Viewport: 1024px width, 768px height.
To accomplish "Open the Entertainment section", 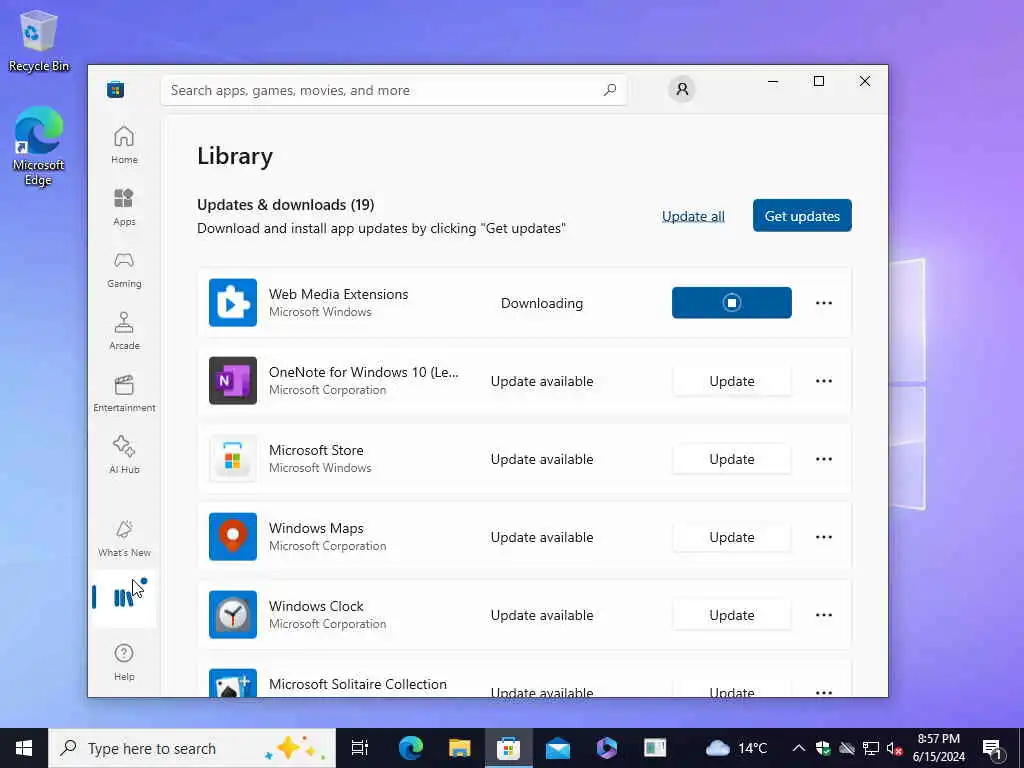I will [124, 393].
